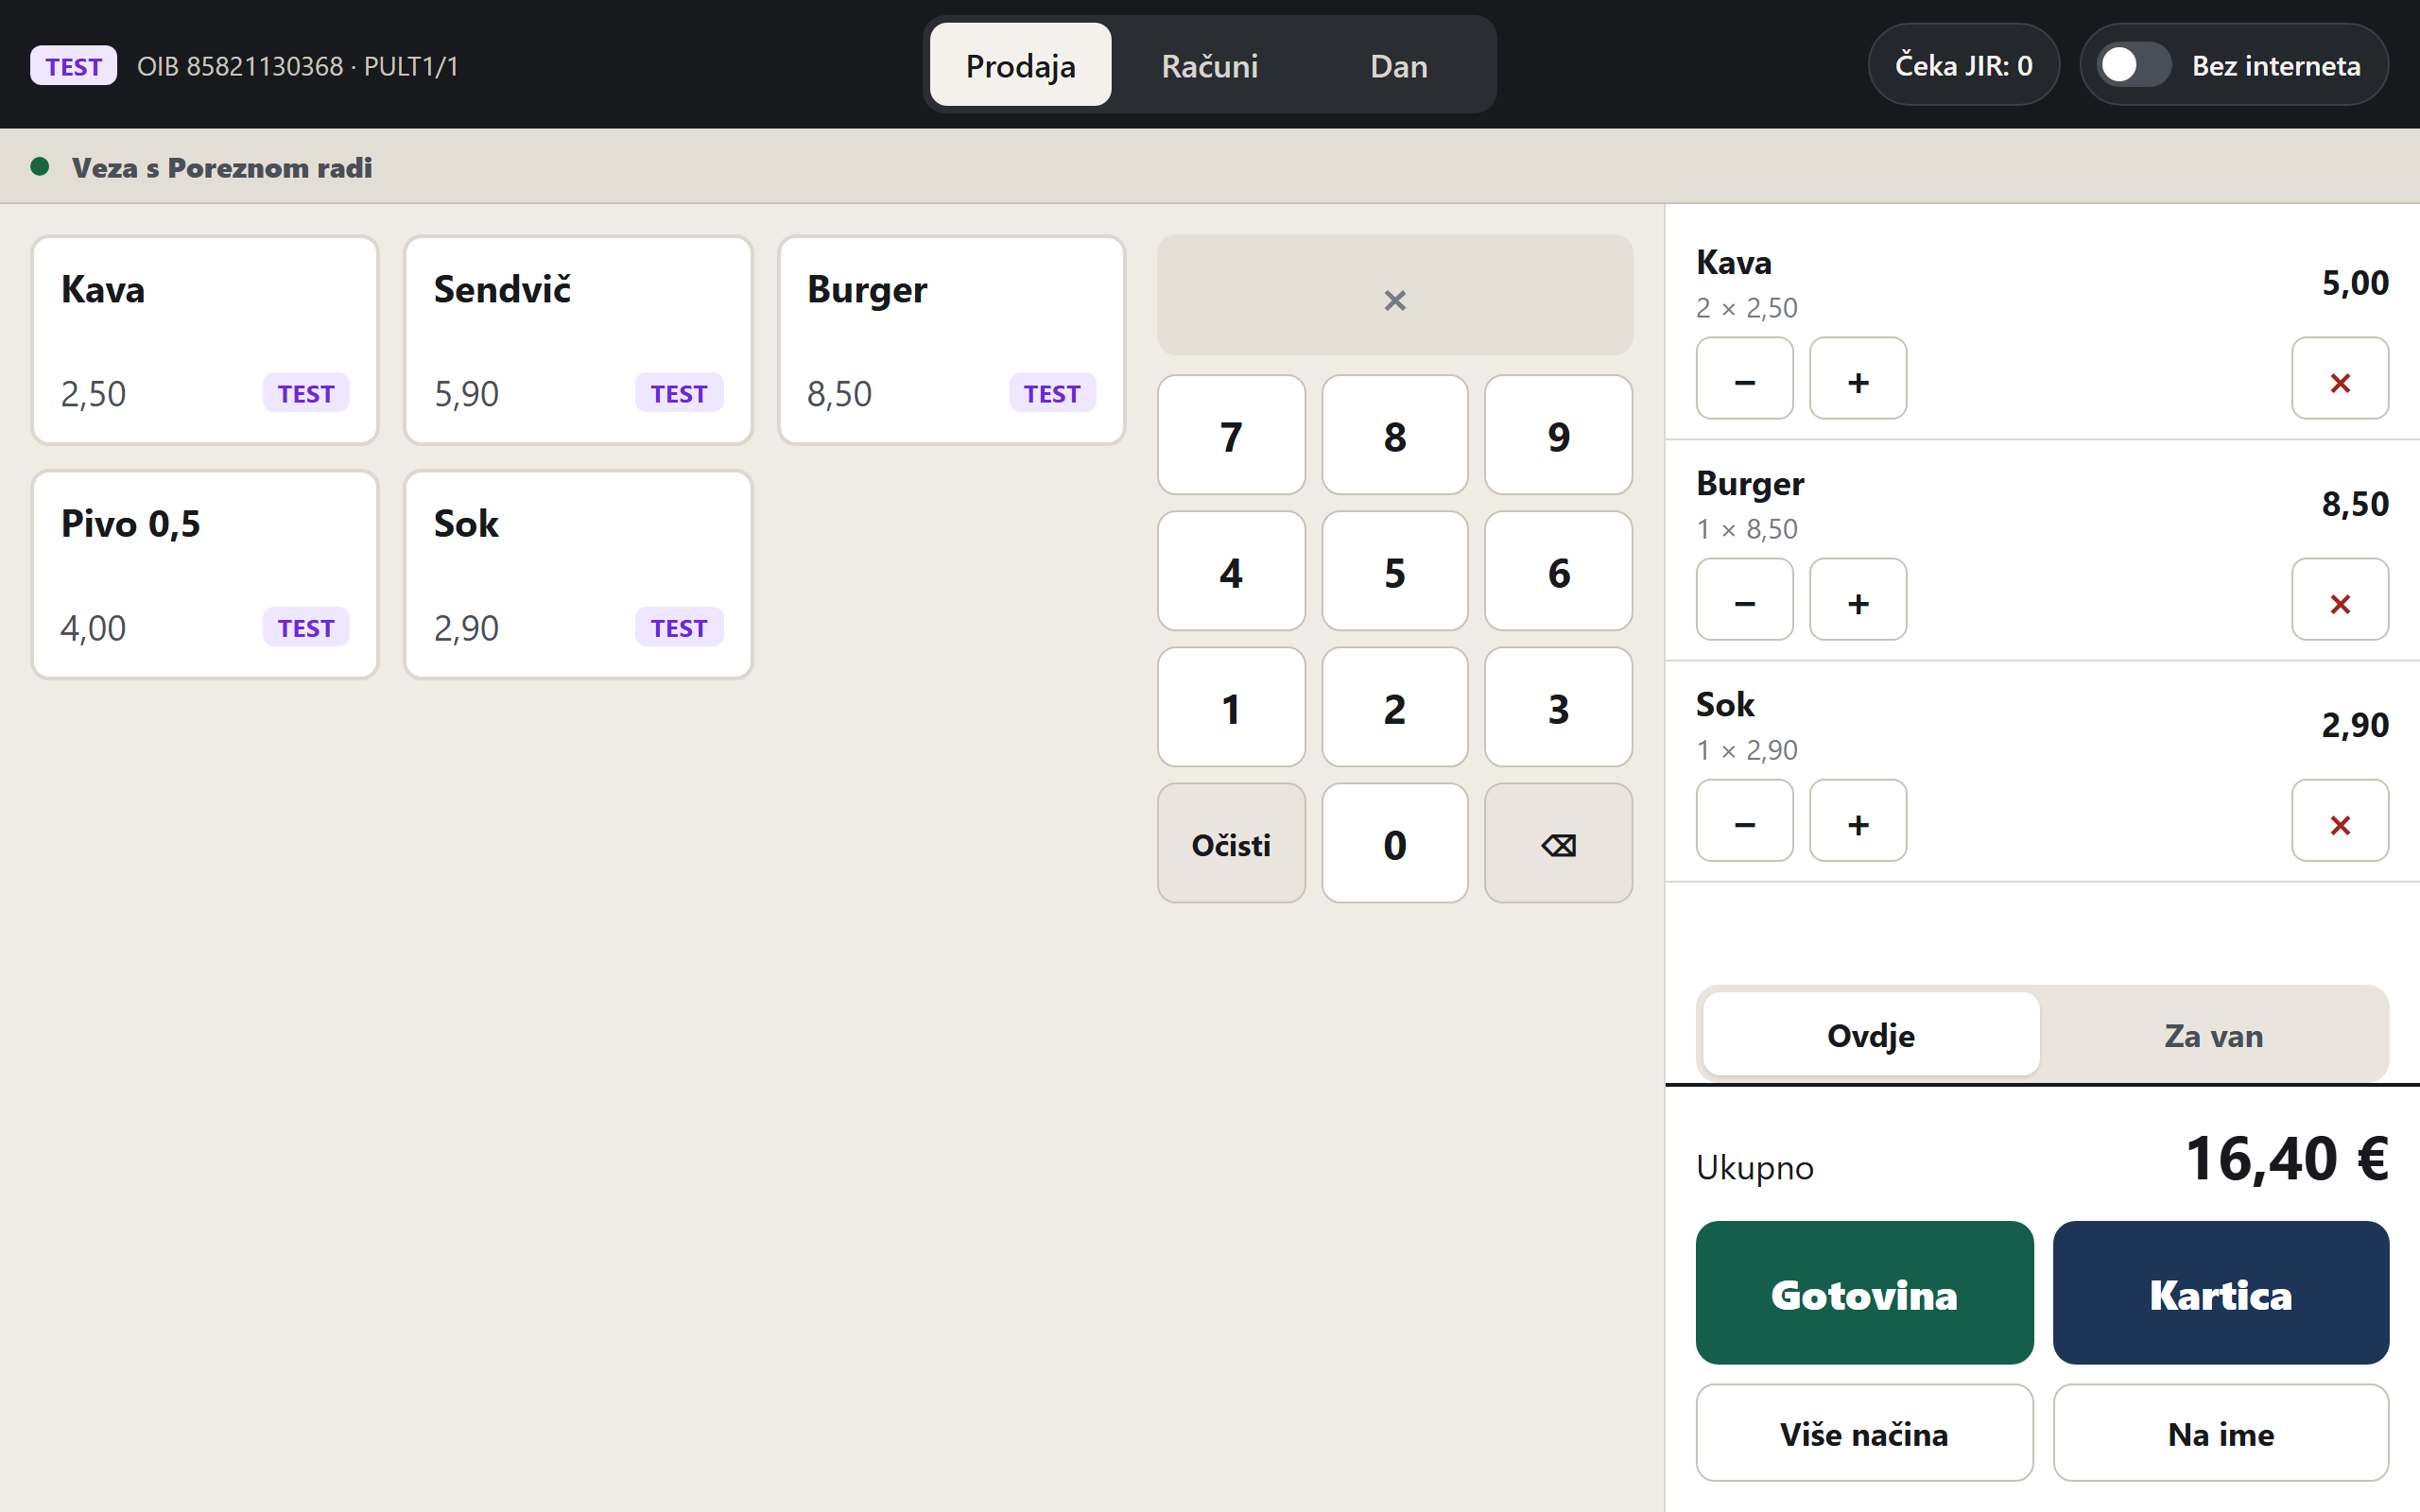Decrease Kava quantity with minus button

(x=1744, y=378)
